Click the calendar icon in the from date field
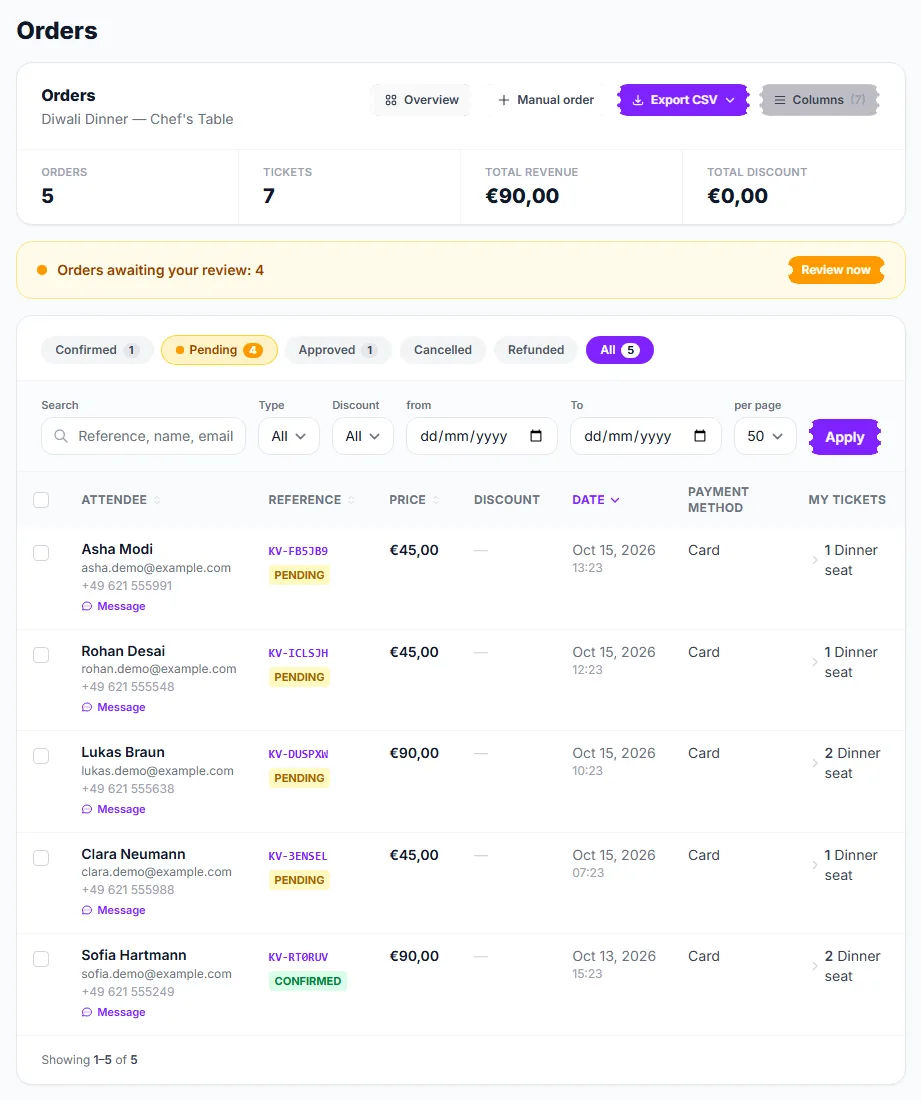This screenshot has height=1100, width=921. tap(536, 436)
